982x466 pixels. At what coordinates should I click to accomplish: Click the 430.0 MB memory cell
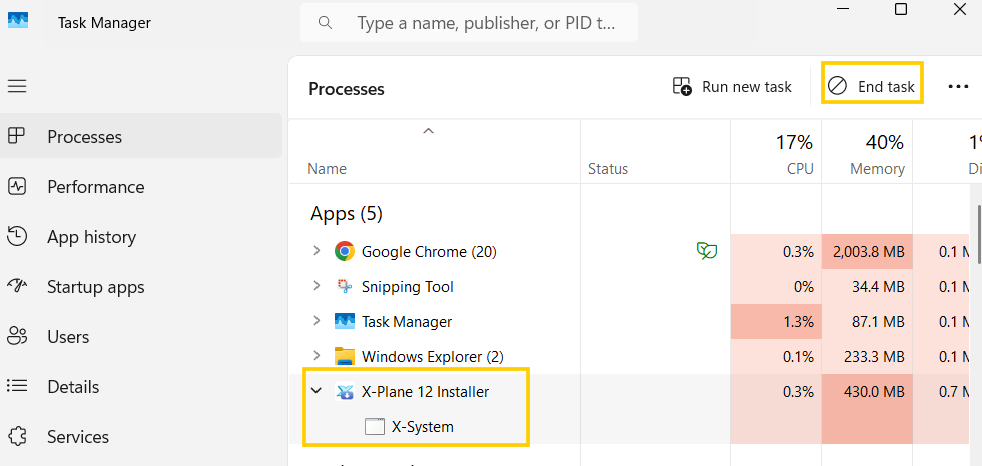(868, 392)
